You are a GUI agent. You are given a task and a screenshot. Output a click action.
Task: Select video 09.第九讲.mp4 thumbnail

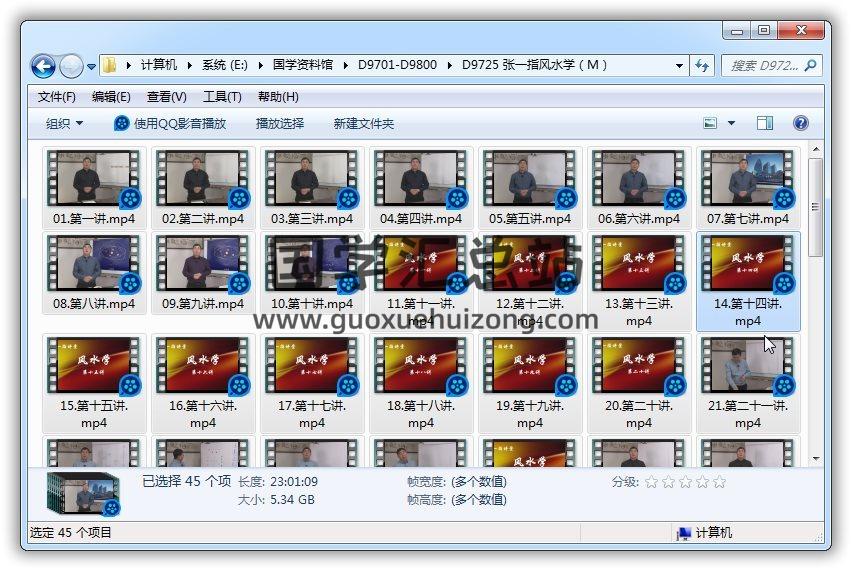click(203, 263)
